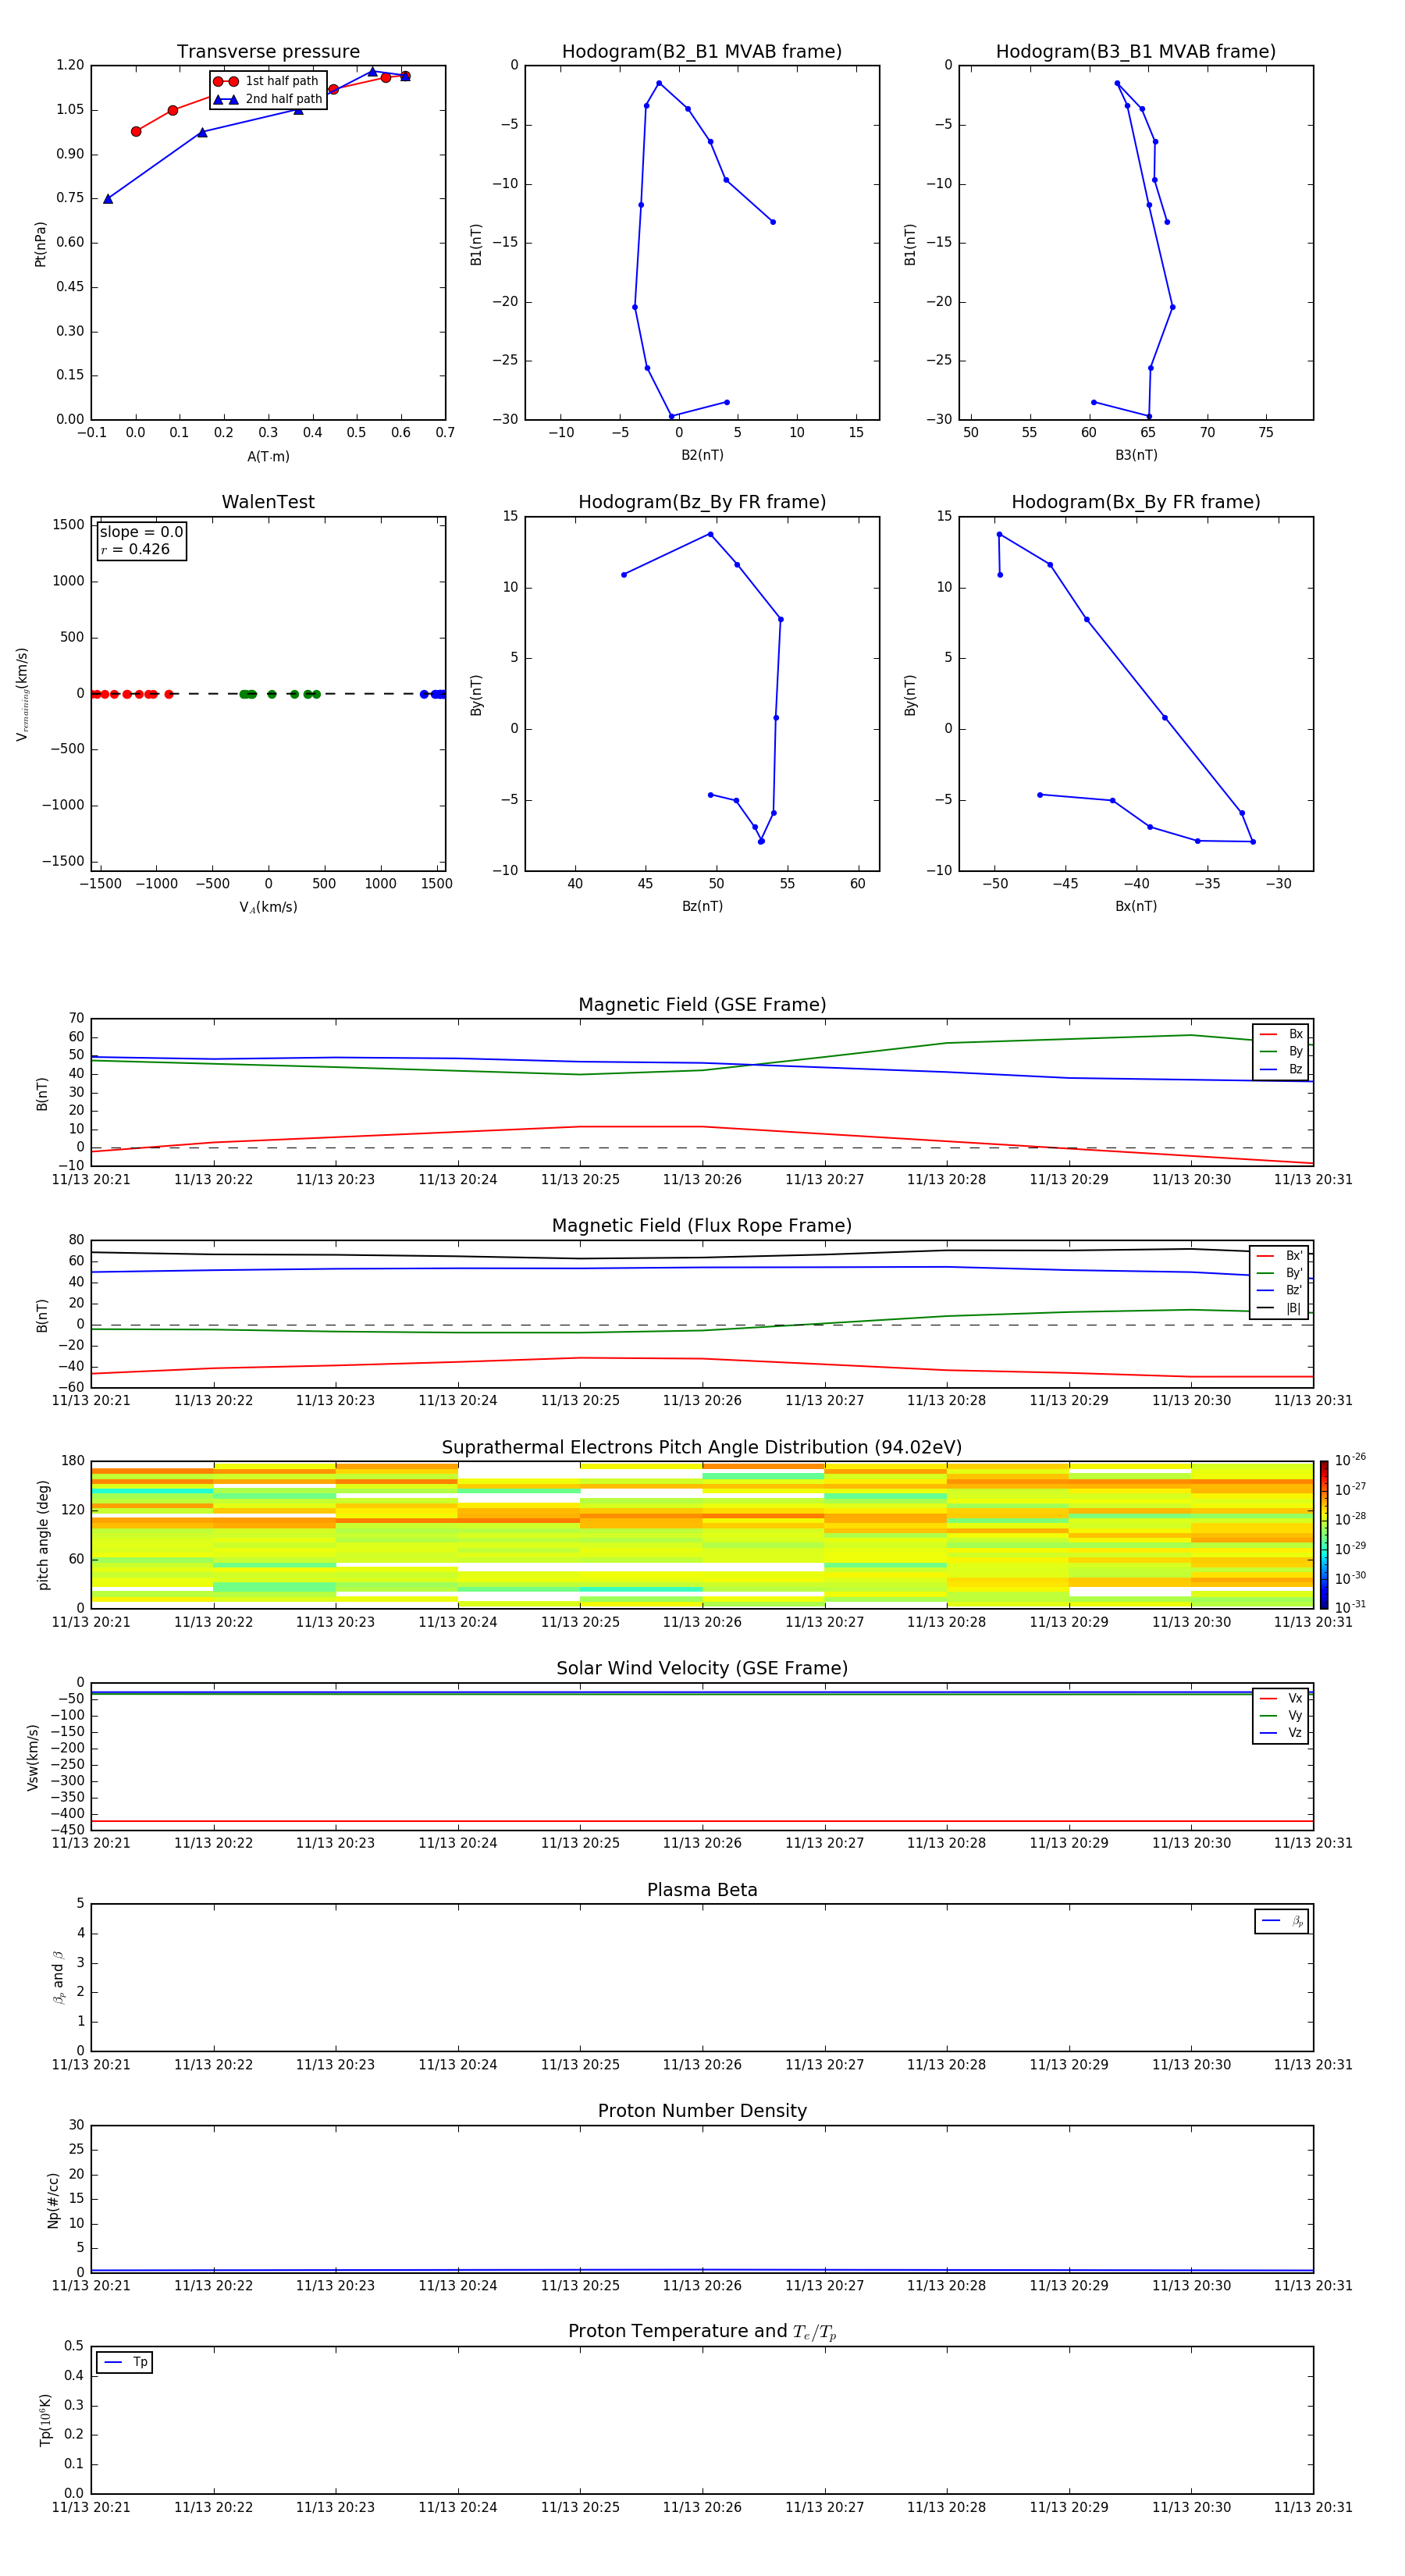The image size is (1405, 2576).
Task: Click the 'Magnetic Field (Flux Rope Frame)' title
Action: pyautogui.click(x=702, y=1226)
